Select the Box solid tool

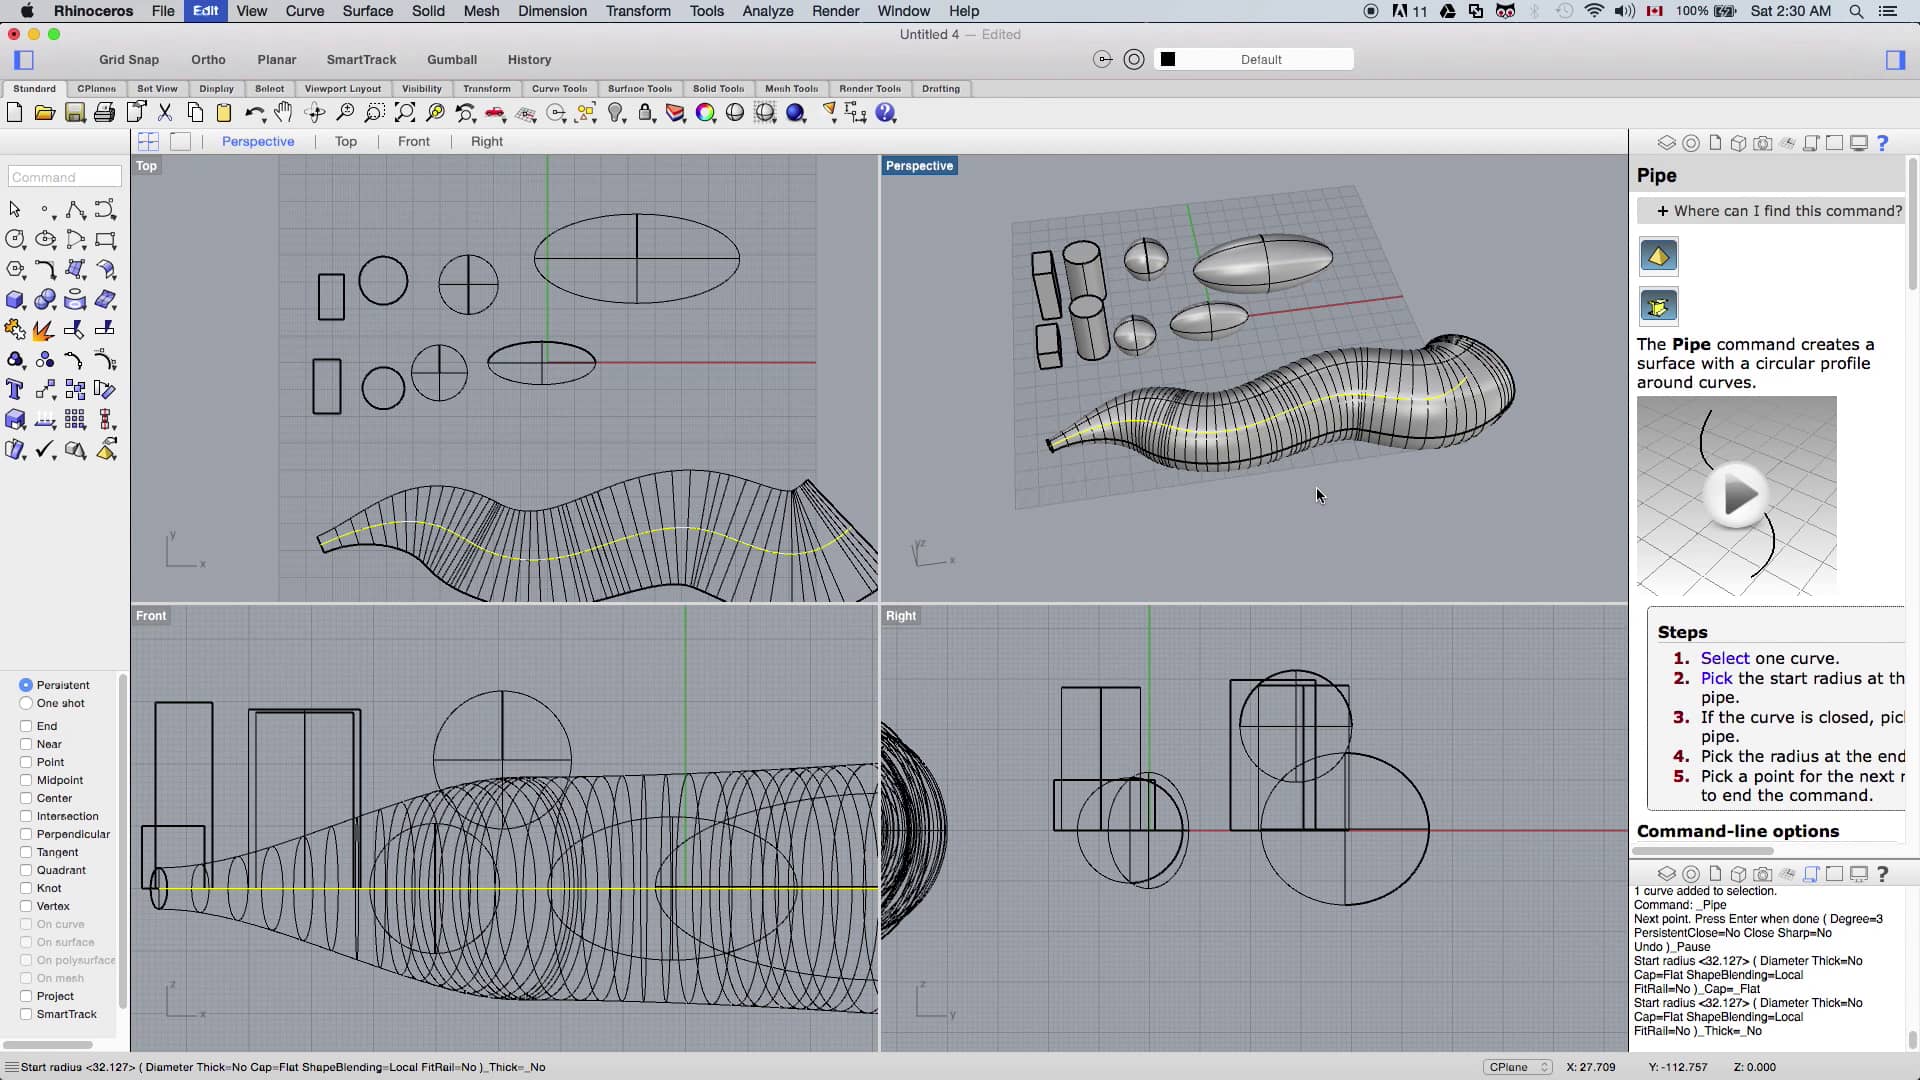click(x=15, y=300)
